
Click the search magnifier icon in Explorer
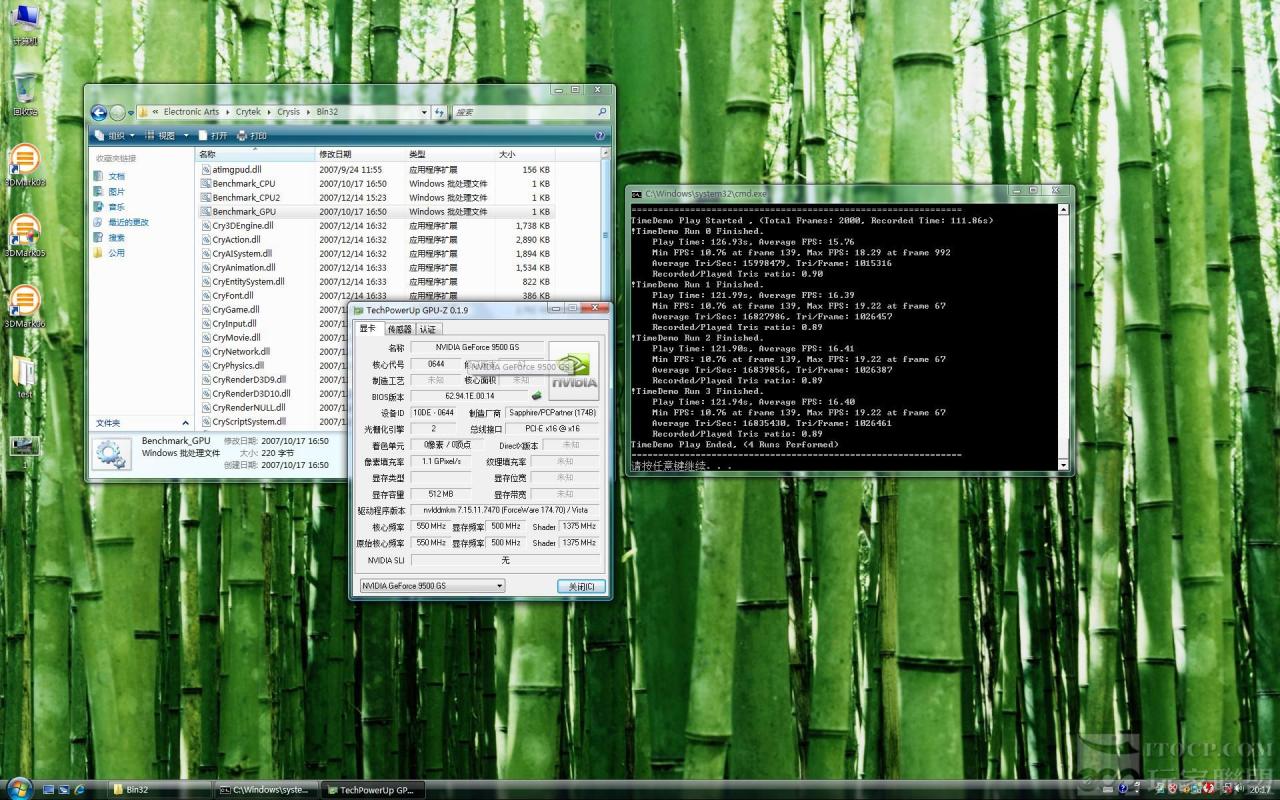[602, 112]
